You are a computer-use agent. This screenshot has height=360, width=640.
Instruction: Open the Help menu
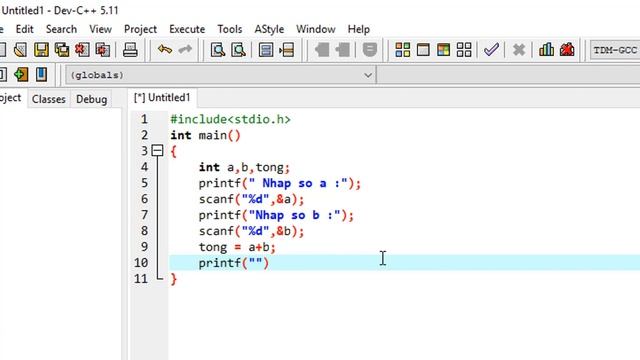tap(359, 29)
